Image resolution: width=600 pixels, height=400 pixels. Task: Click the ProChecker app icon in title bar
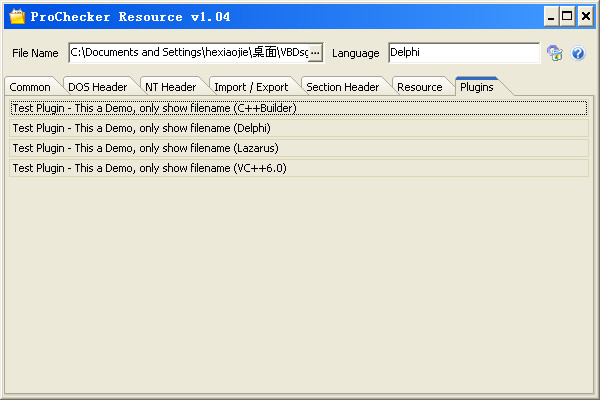click(16, 16)
